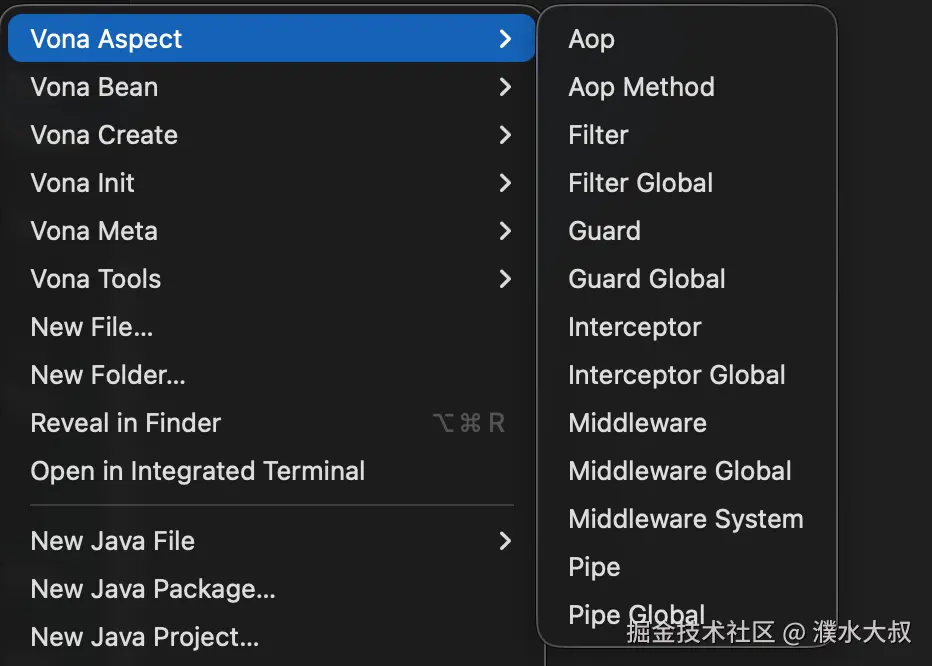The image size is (932, 666).
Task: Select "Interceptor Global" in the submenu
Action: tap(677, 375)
